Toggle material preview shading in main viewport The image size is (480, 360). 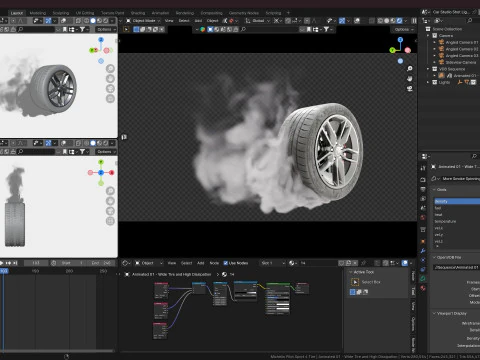pyautogui.click(x=393, y=21)
